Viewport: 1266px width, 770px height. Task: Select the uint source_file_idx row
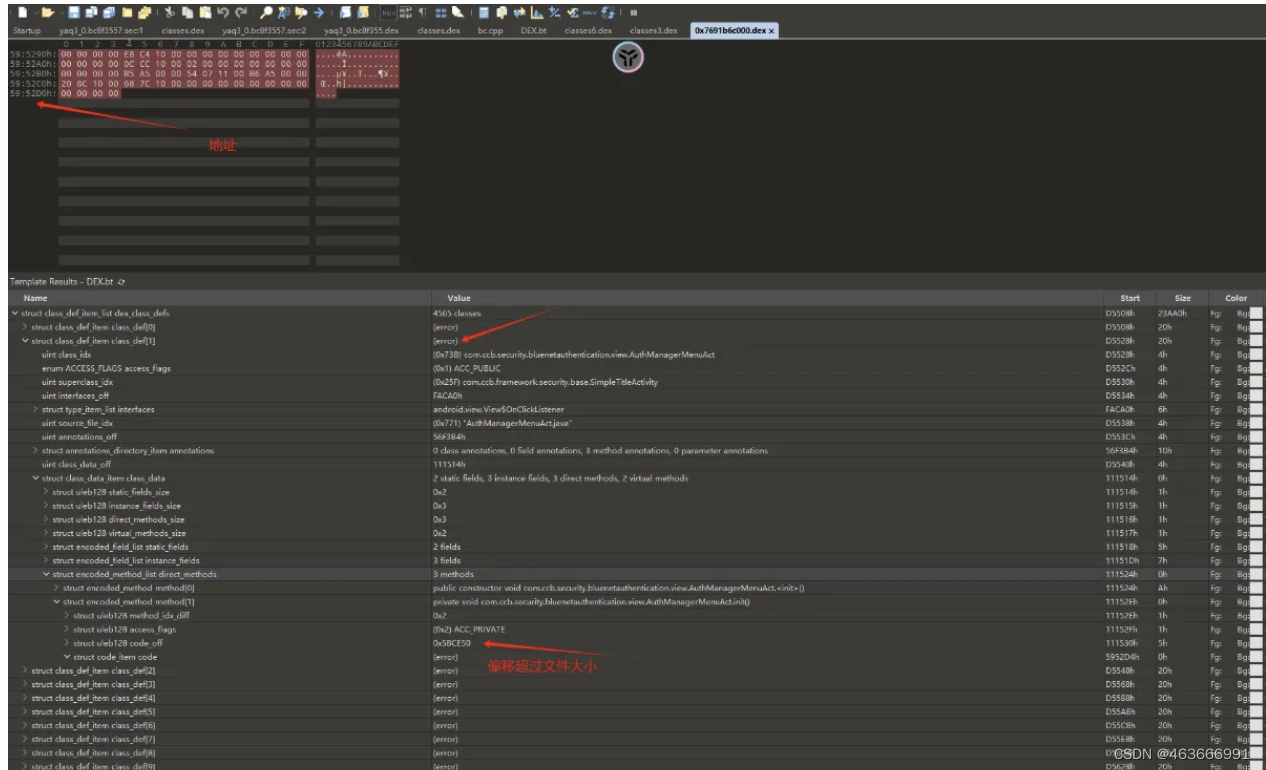[x=635, y=423]
